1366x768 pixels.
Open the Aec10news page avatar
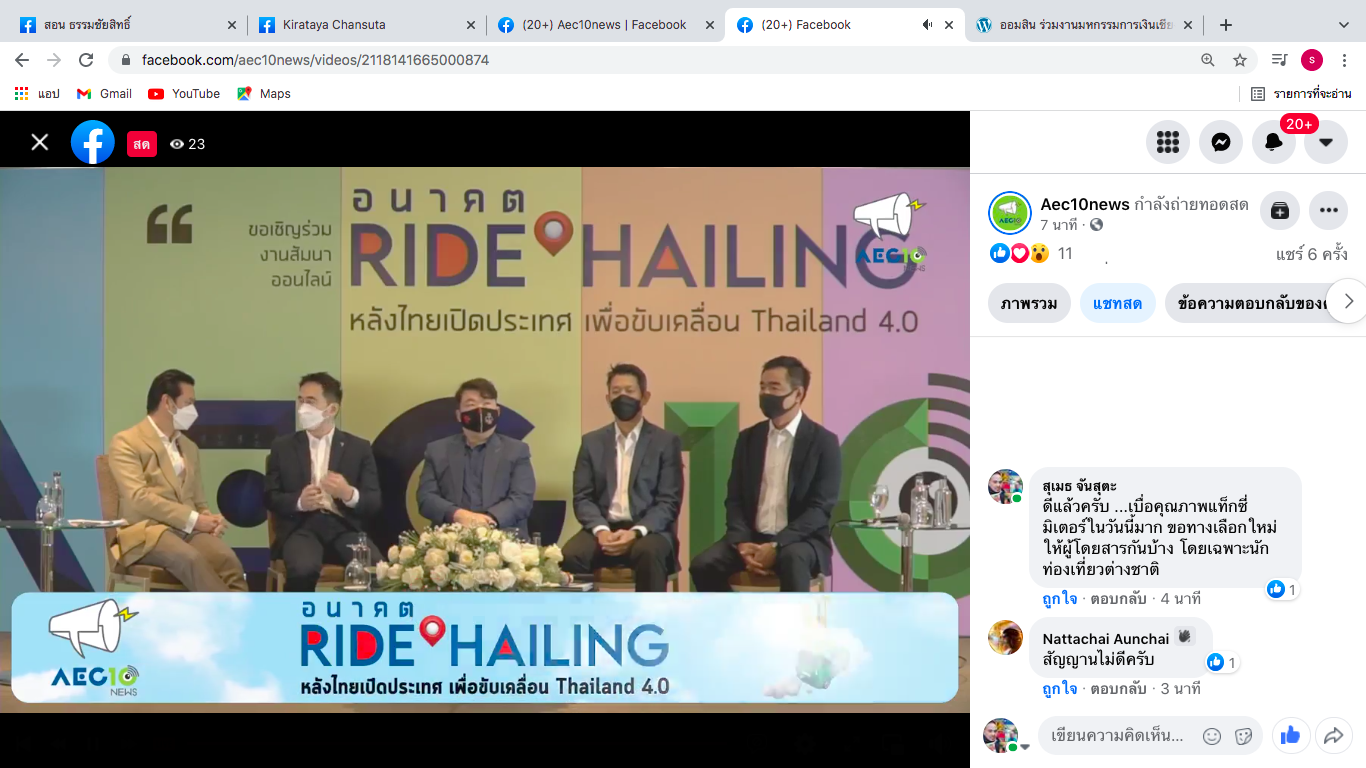(1010, 213)
